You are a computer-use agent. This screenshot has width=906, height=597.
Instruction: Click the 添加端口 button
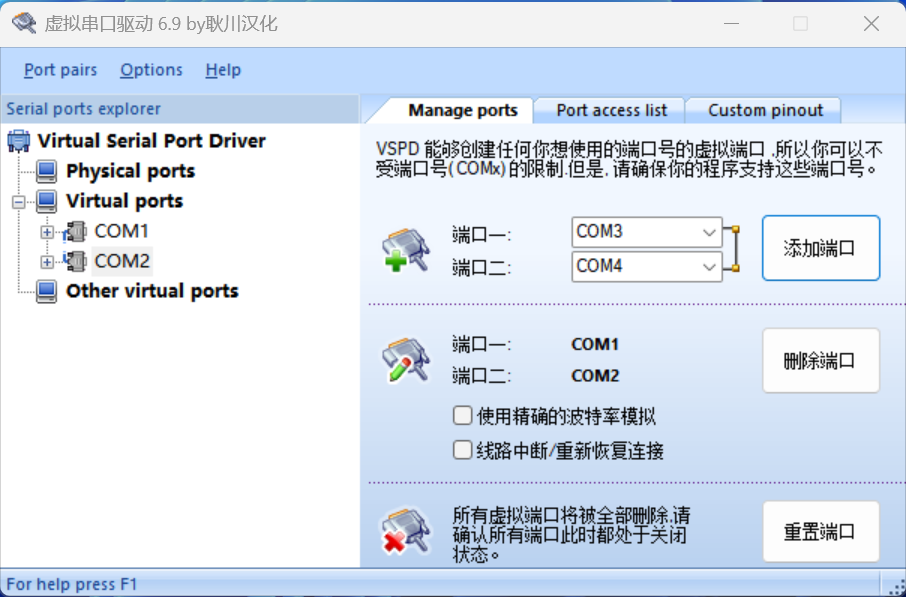point(820,248)
